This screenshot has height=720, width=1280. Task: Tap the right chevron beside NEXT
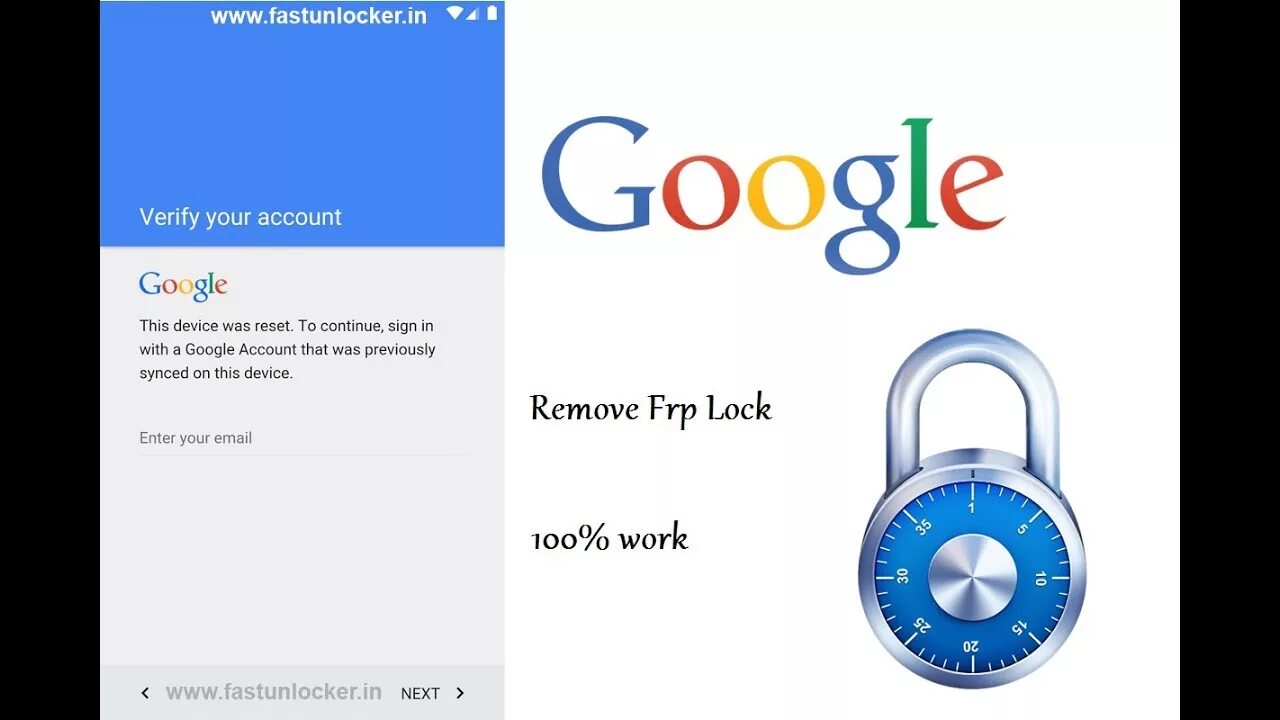(x=460, y=693)
